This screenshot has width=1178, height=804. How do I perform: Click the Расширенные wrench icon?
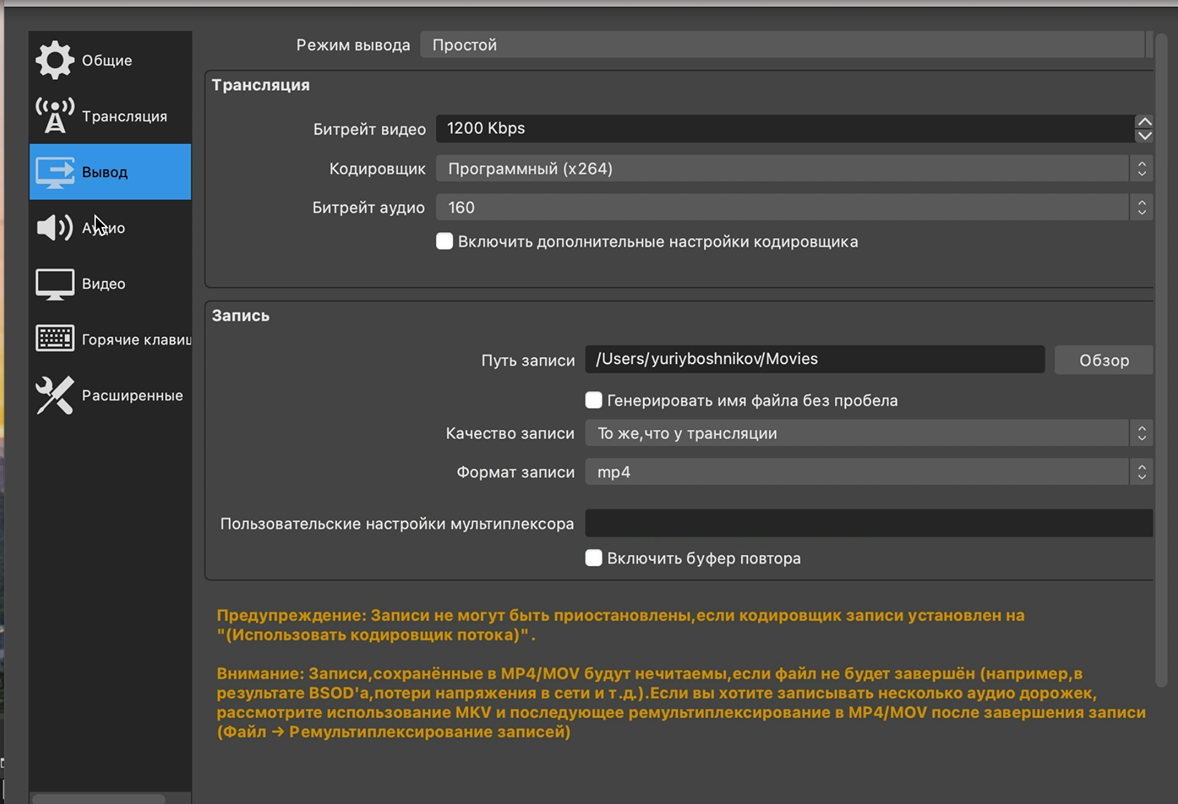click(55, 395)
